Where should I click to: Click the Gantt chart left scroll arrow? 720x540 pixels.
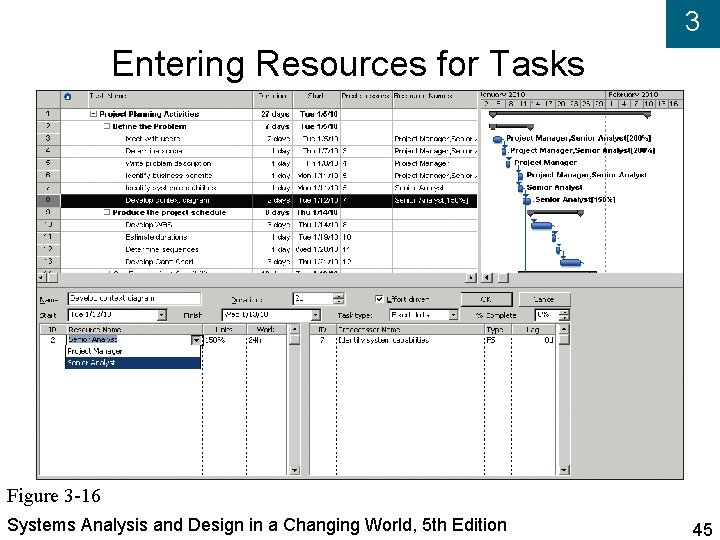point(487,277)
